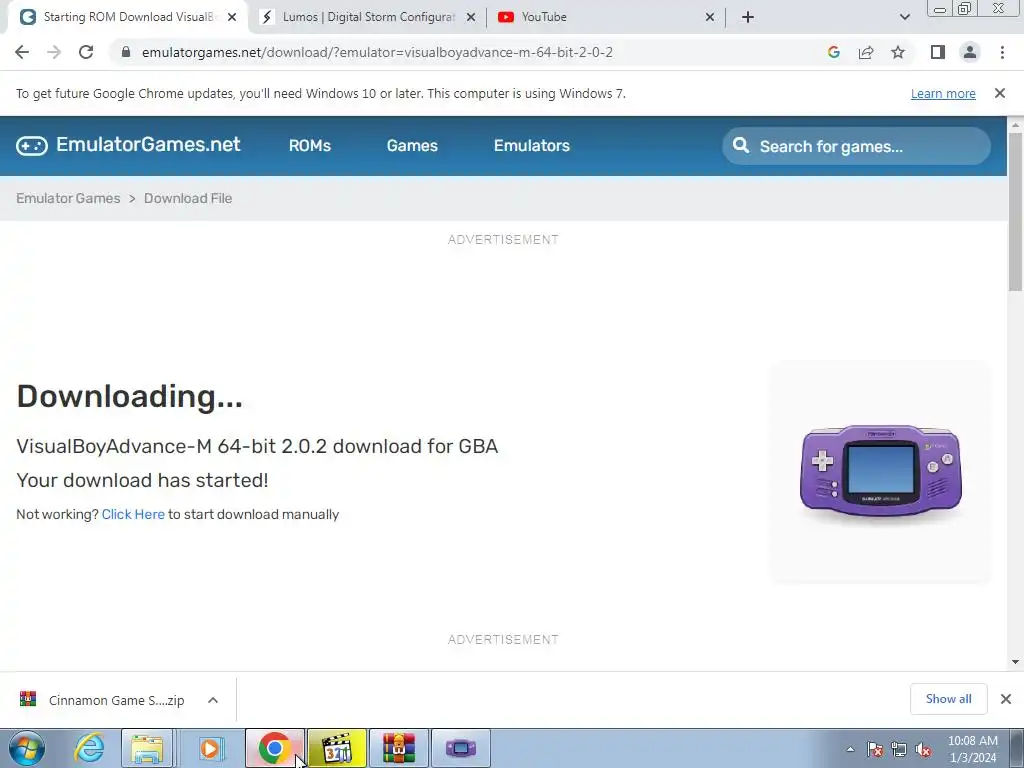Open Windows Media Player in taskbar

(x=210, y=748)
